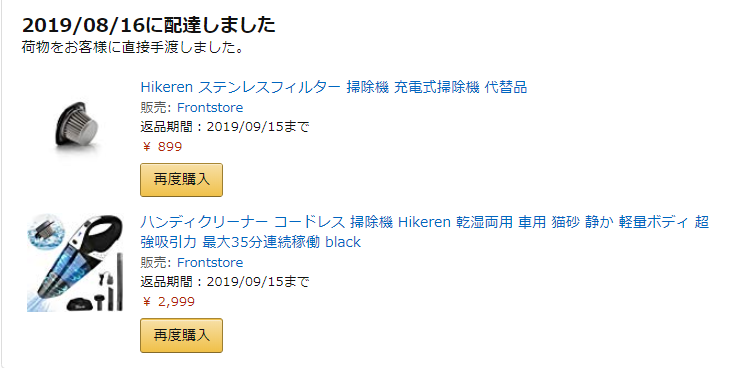Image resolution: width=748 pixels, height=368 pixels.
Task: Click the 荷物をお客様に直接手渡しました delivery note
Action: (x=133, y=48)
